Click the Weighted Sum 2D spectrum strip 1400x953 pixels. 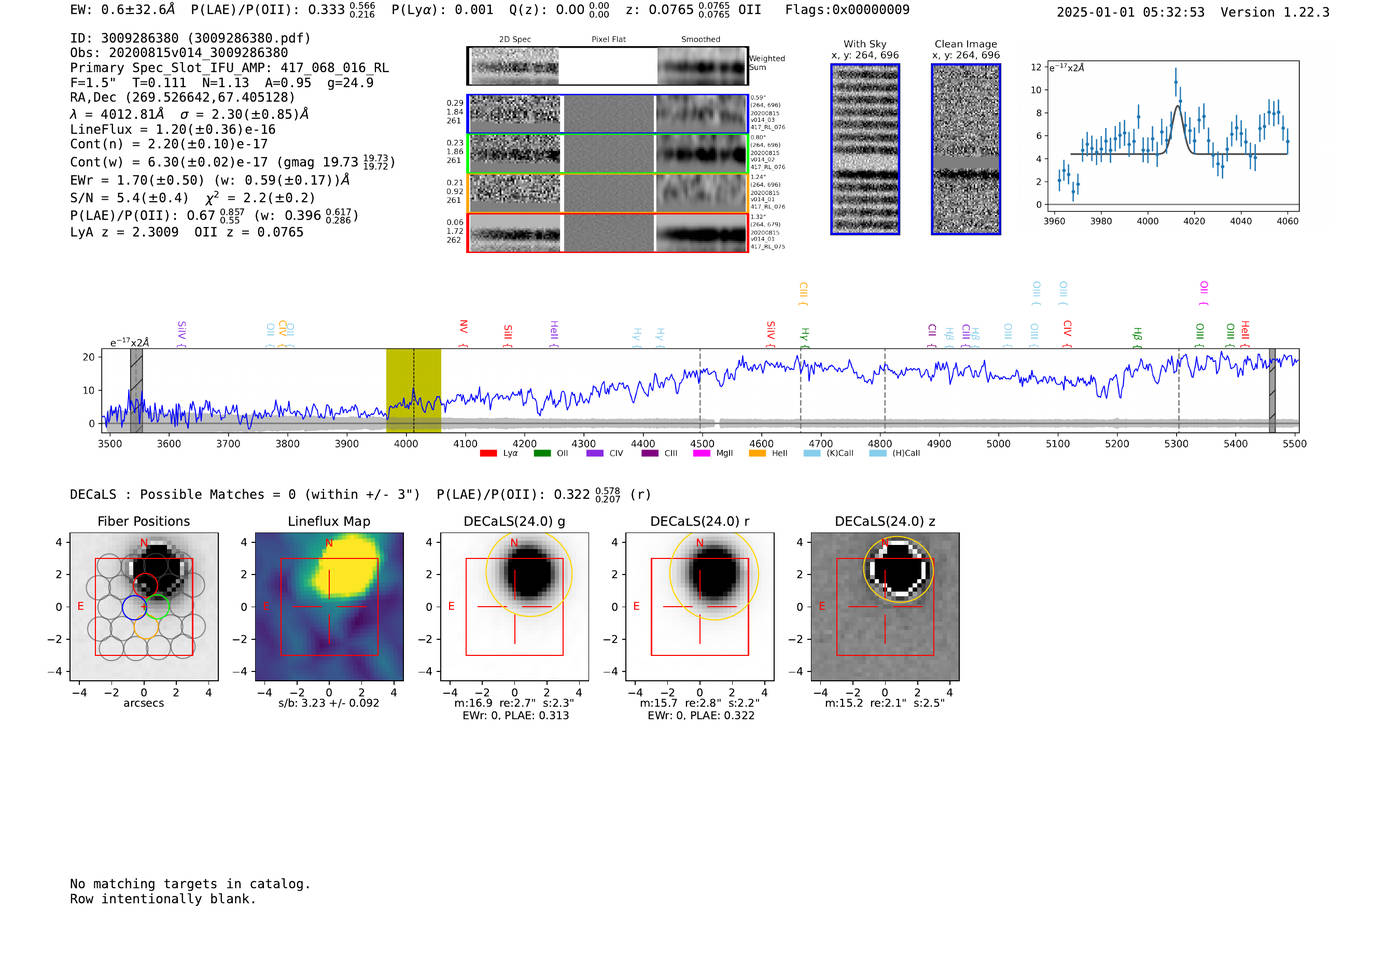tap(607, 66)
